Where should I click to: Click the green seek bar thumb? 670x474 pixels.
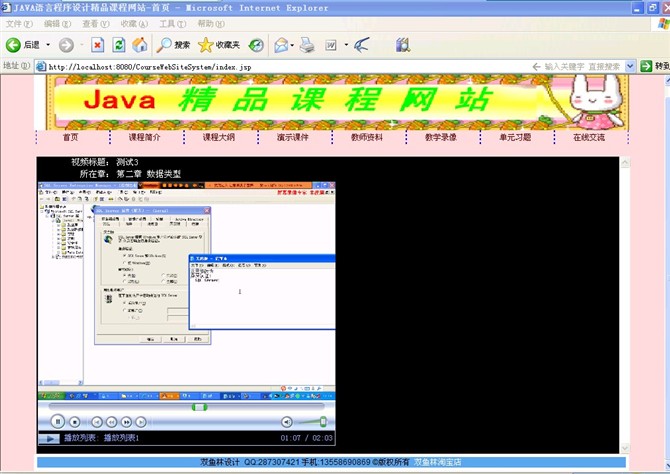click(199, 407)
